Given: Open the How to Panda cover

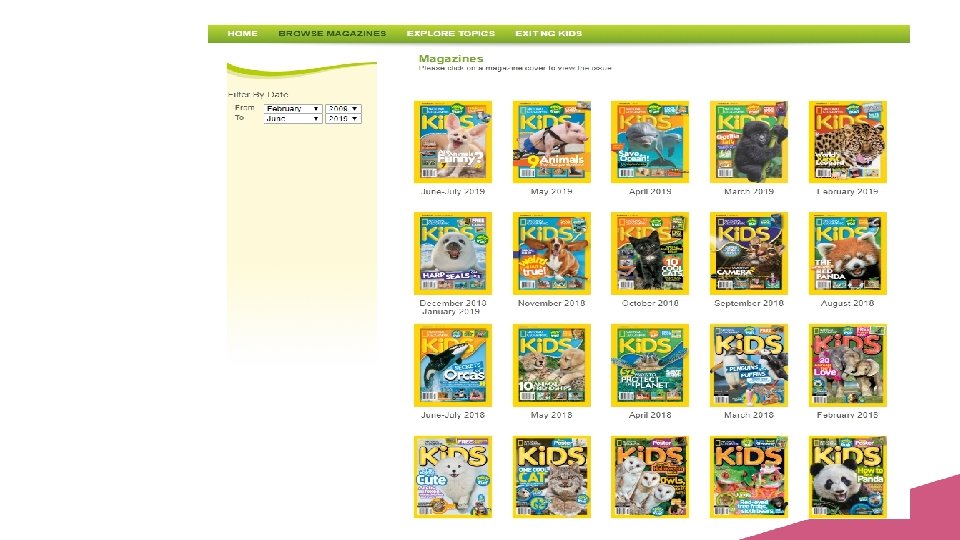Looking at the screenshot, I should tap(847, 477).
